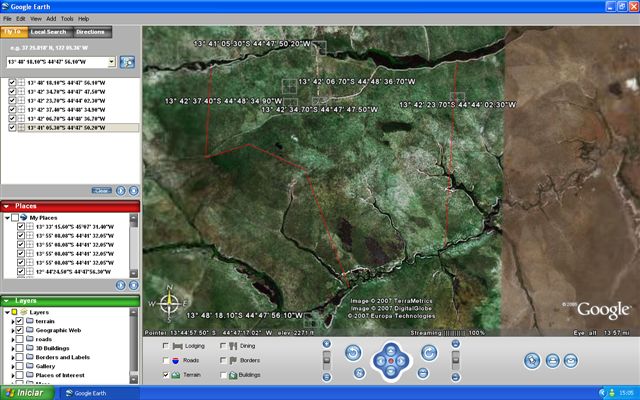Collapse the Places panel header arrow
640x400 pixels.
pyautogui.click(x=6, y=206)
